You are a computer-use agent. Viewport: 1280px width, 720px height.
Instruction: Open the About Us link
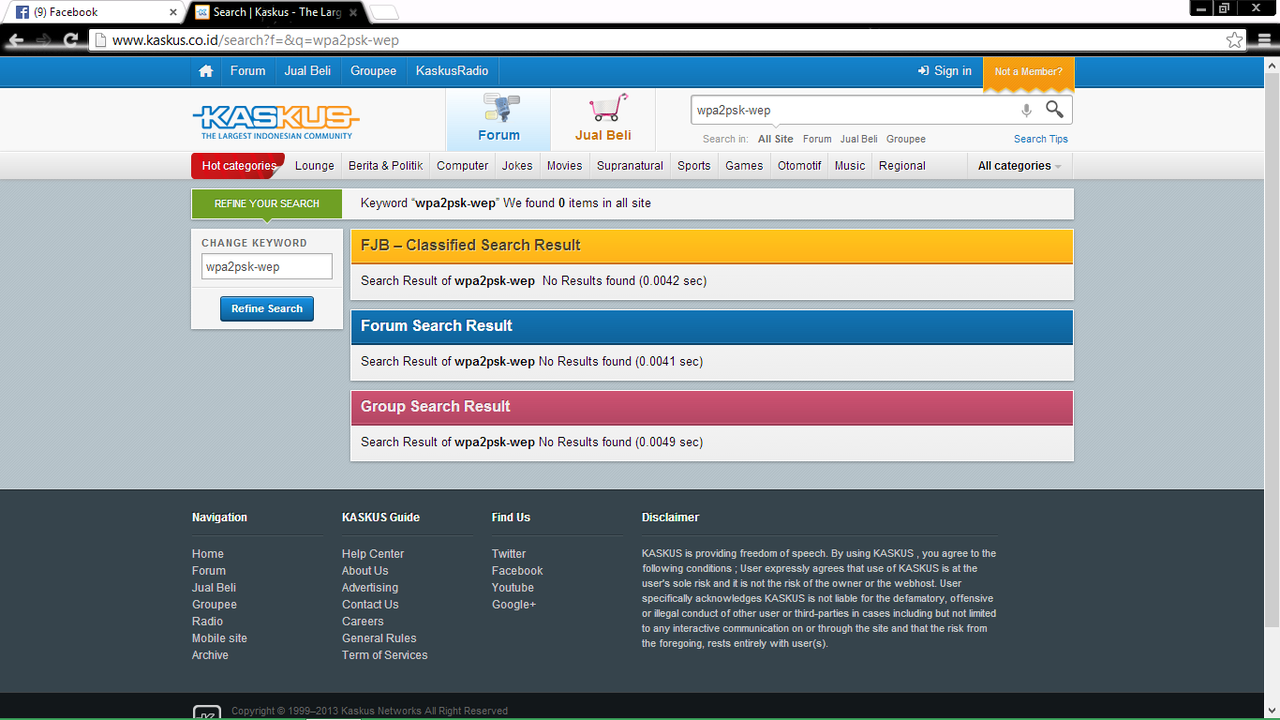(365, 571)
